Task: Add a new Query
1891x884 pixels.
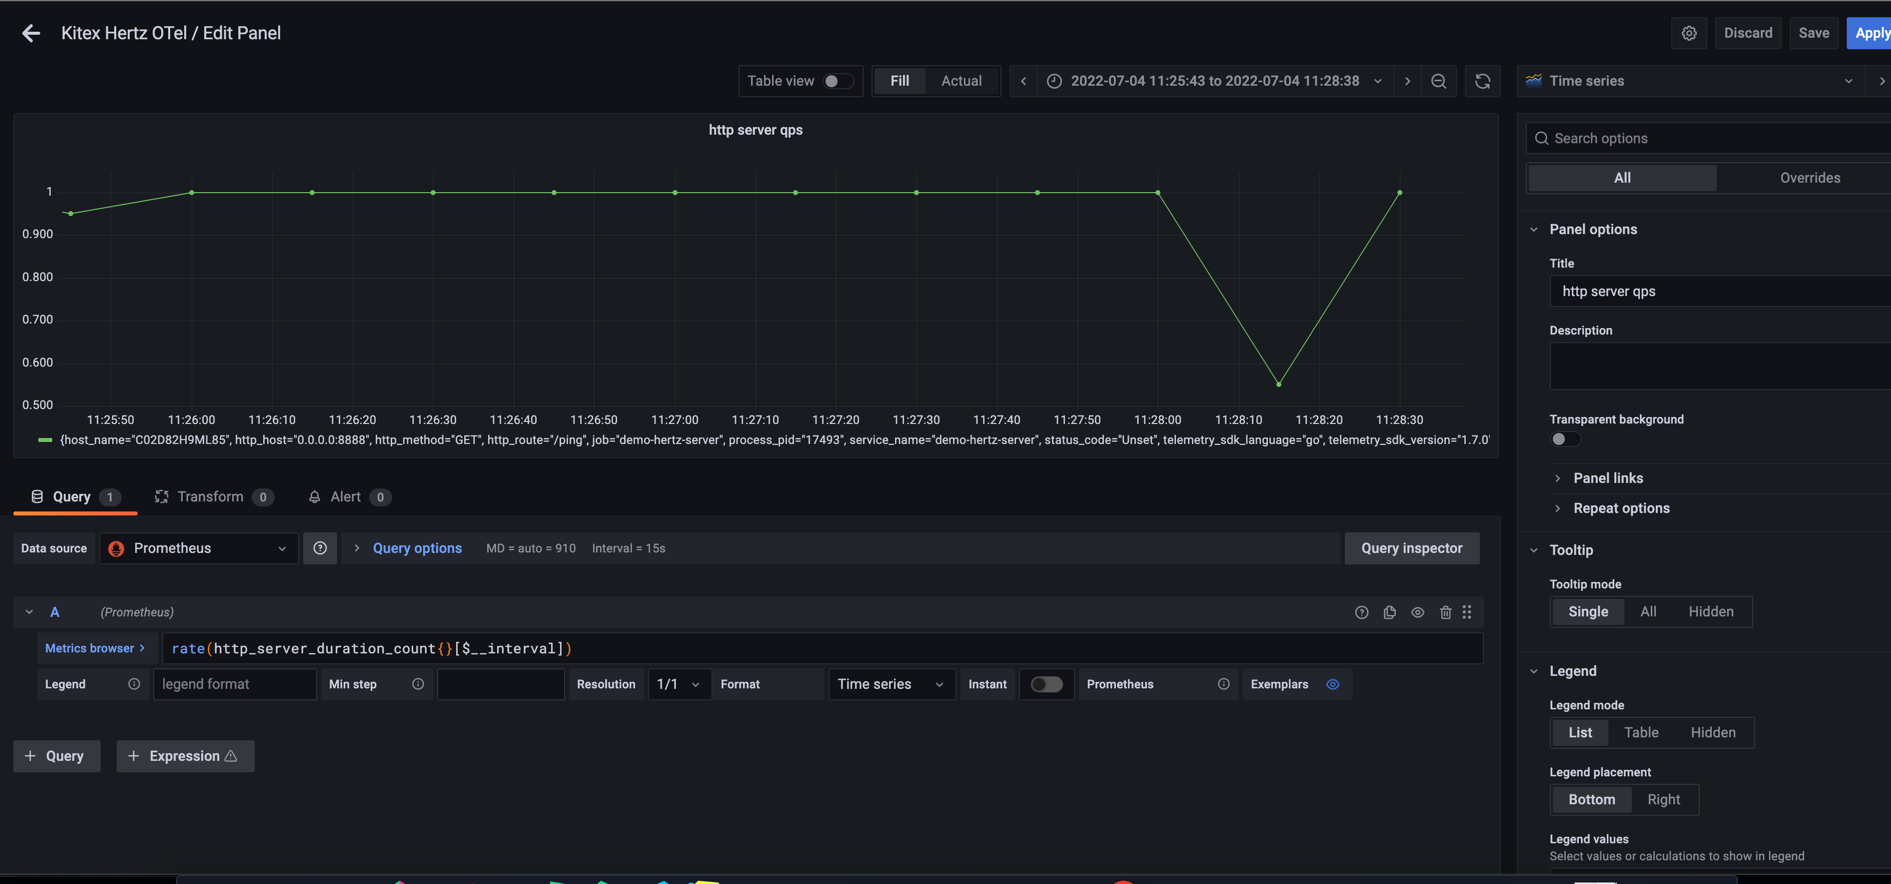Action: point(57,756)
